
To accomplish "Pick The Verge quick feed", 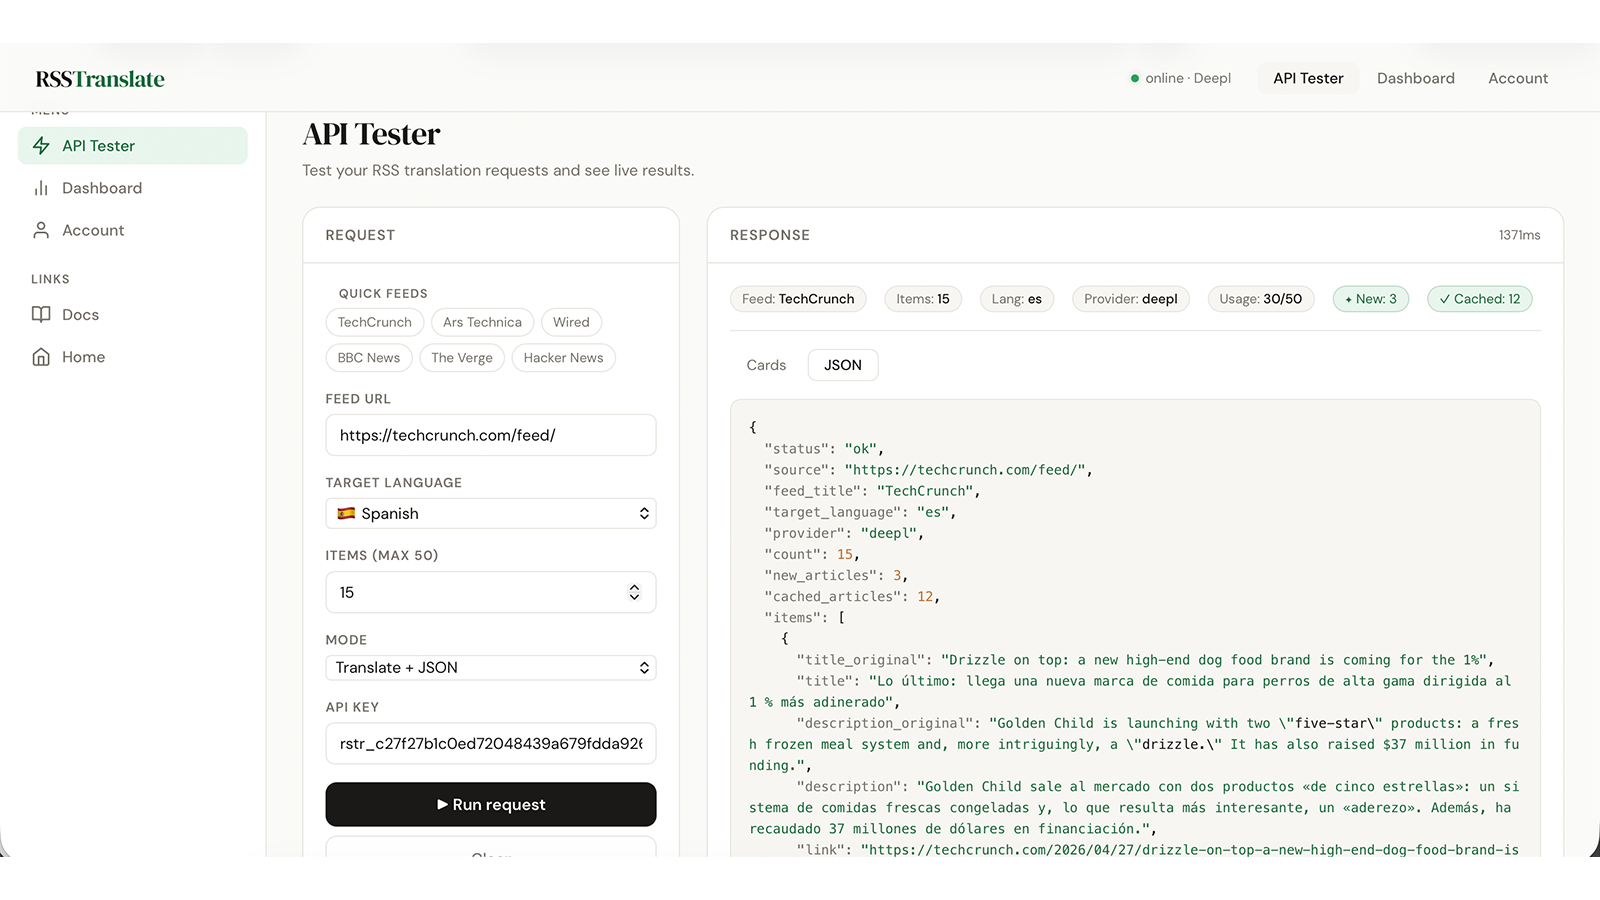I will coord(462,358).
